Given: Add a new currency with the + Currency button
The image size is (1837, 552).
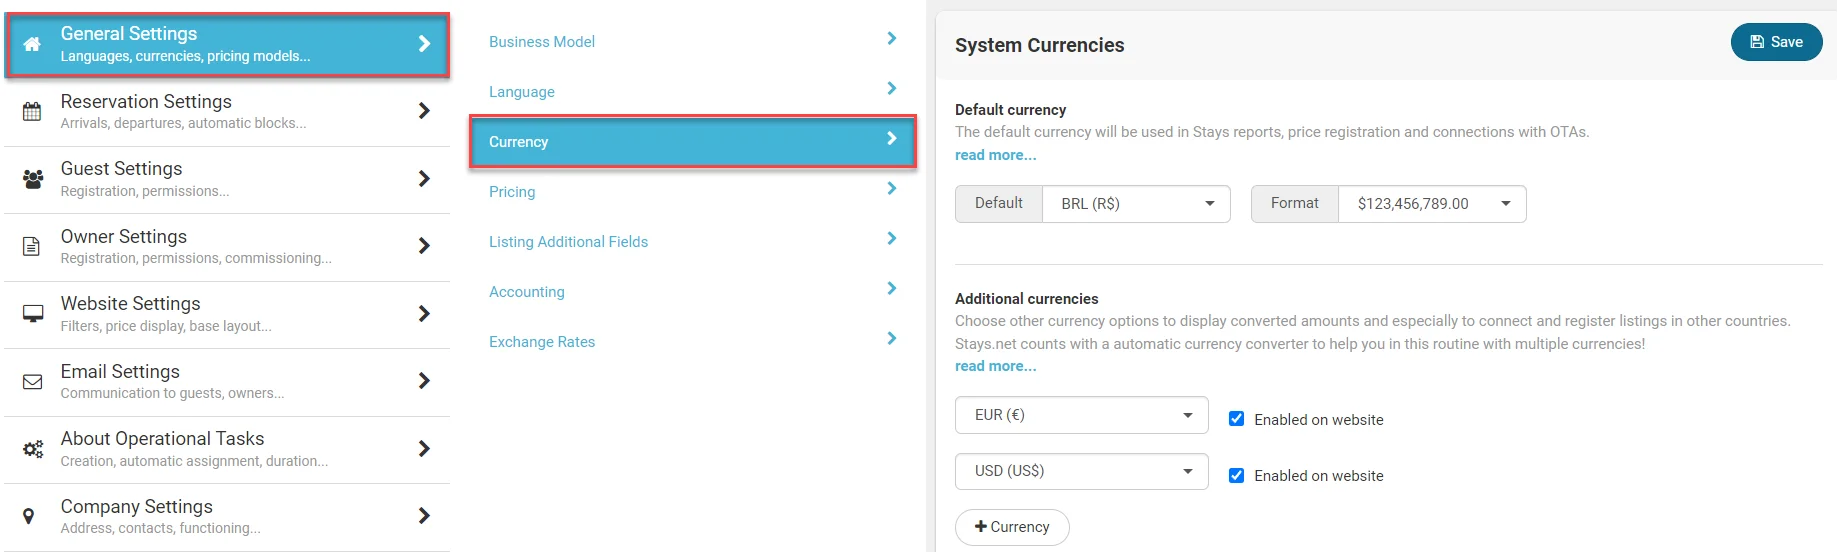Looking at the screenshot, I should click(1012, 527).
